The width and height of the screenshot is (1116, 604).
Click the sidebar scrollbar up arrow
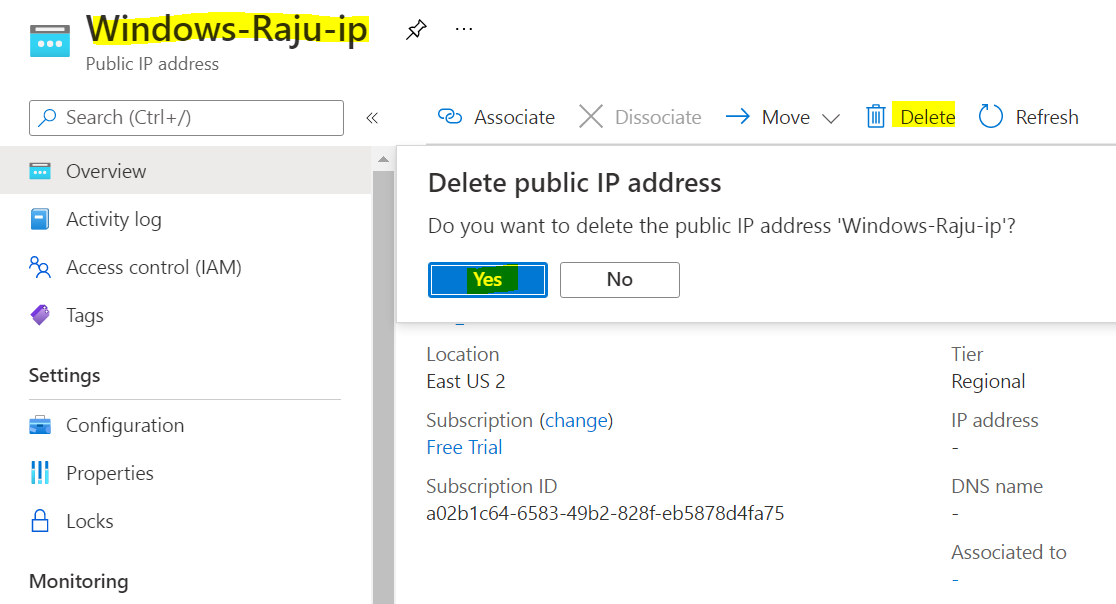pos(383,159)
